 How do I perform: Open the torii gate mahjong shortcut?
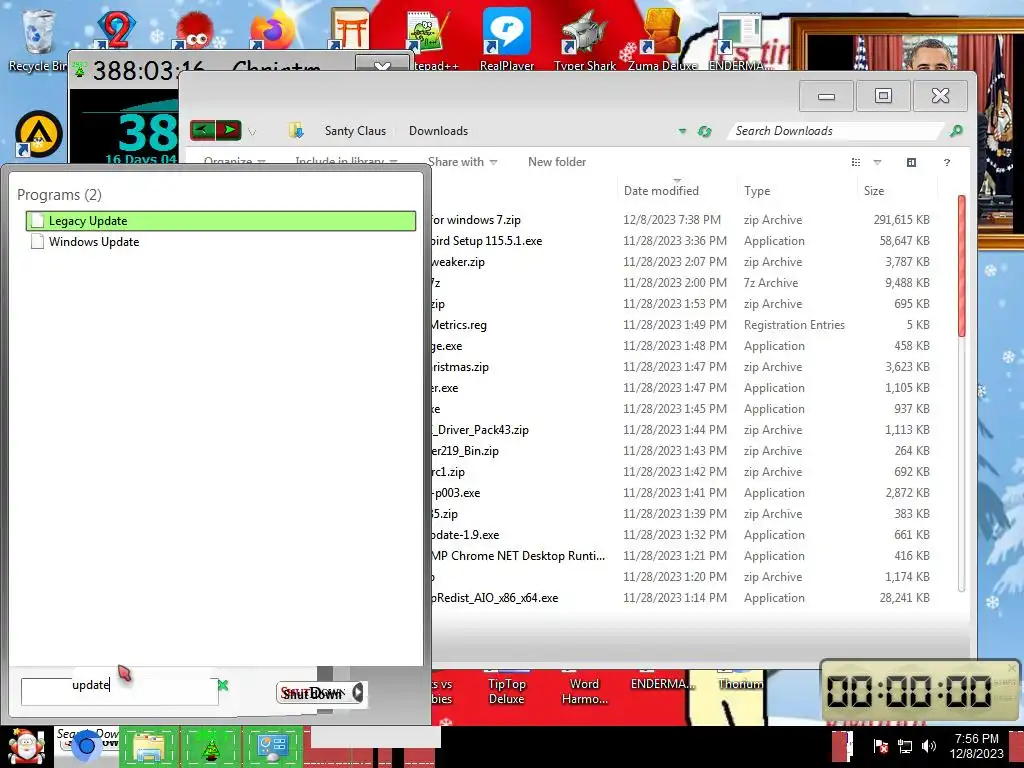coord(349,29)
